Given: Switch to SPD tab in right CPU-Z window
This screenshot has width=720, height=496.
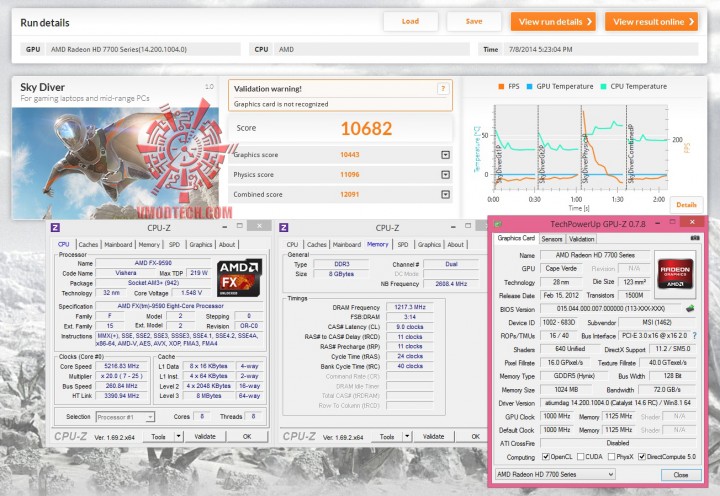Looking at the screenshot, I should pyautogui.click(x=403, y=244).
